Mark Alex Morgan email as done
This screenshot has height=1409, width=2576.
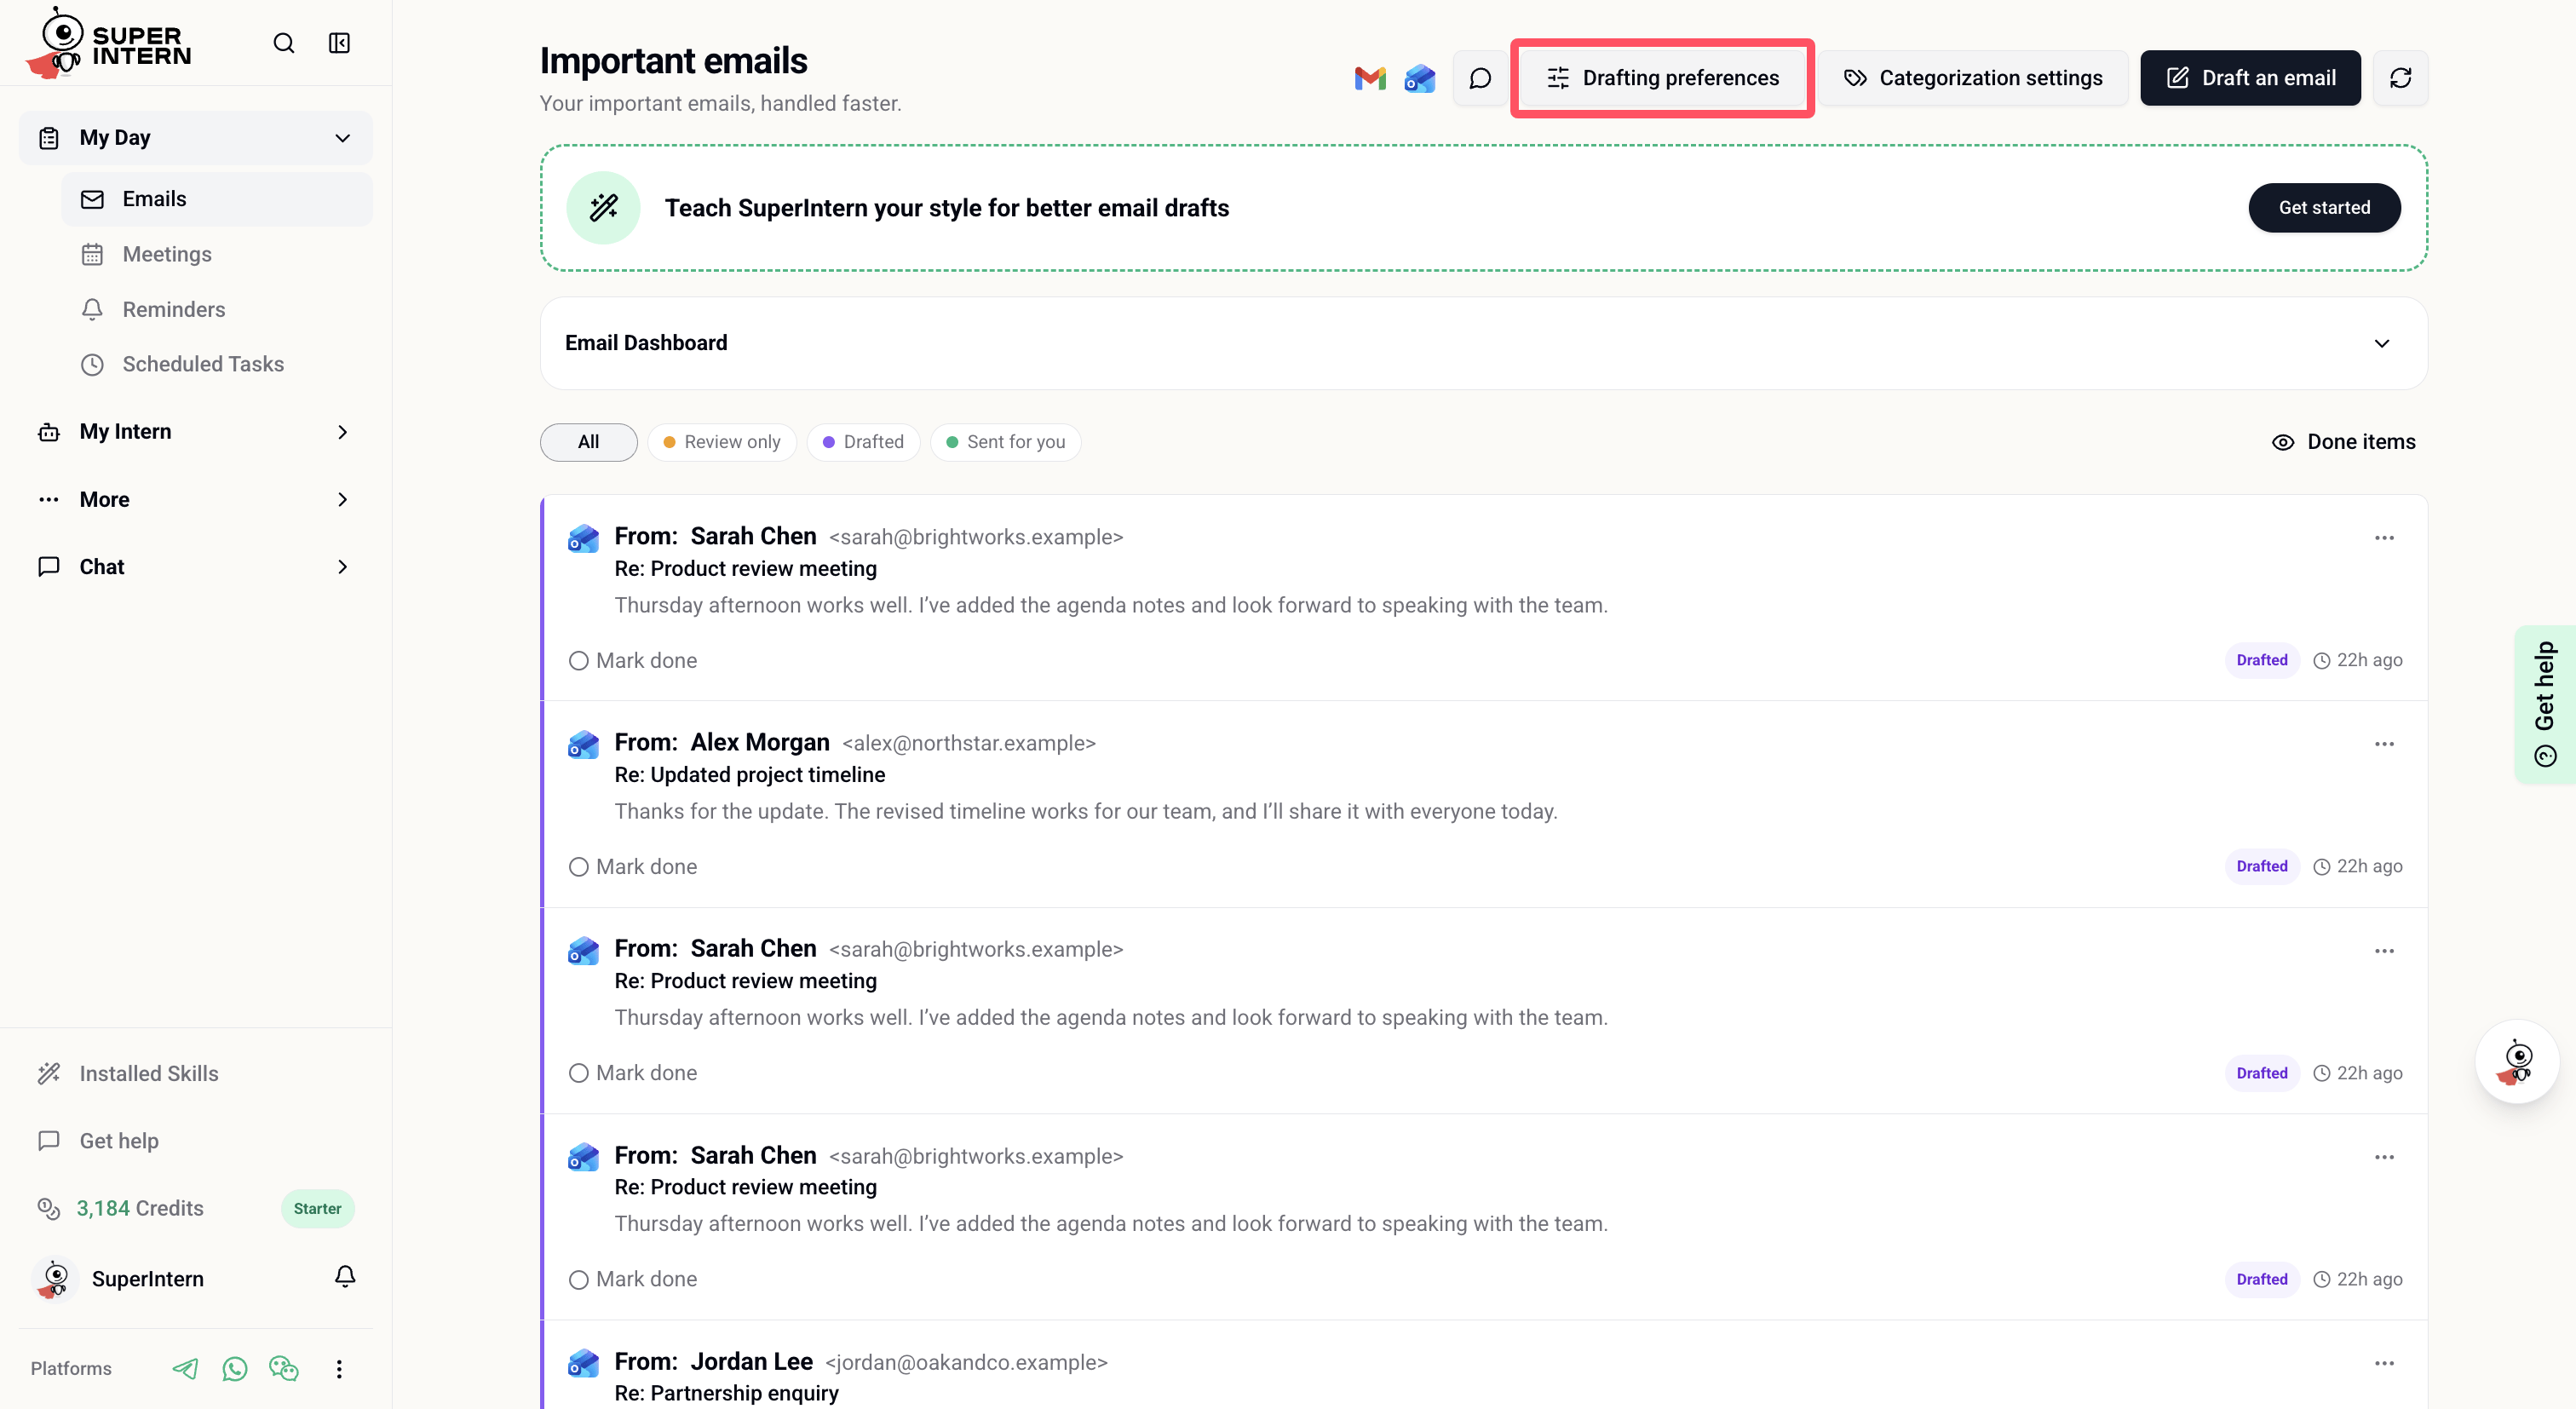[633, 867]
